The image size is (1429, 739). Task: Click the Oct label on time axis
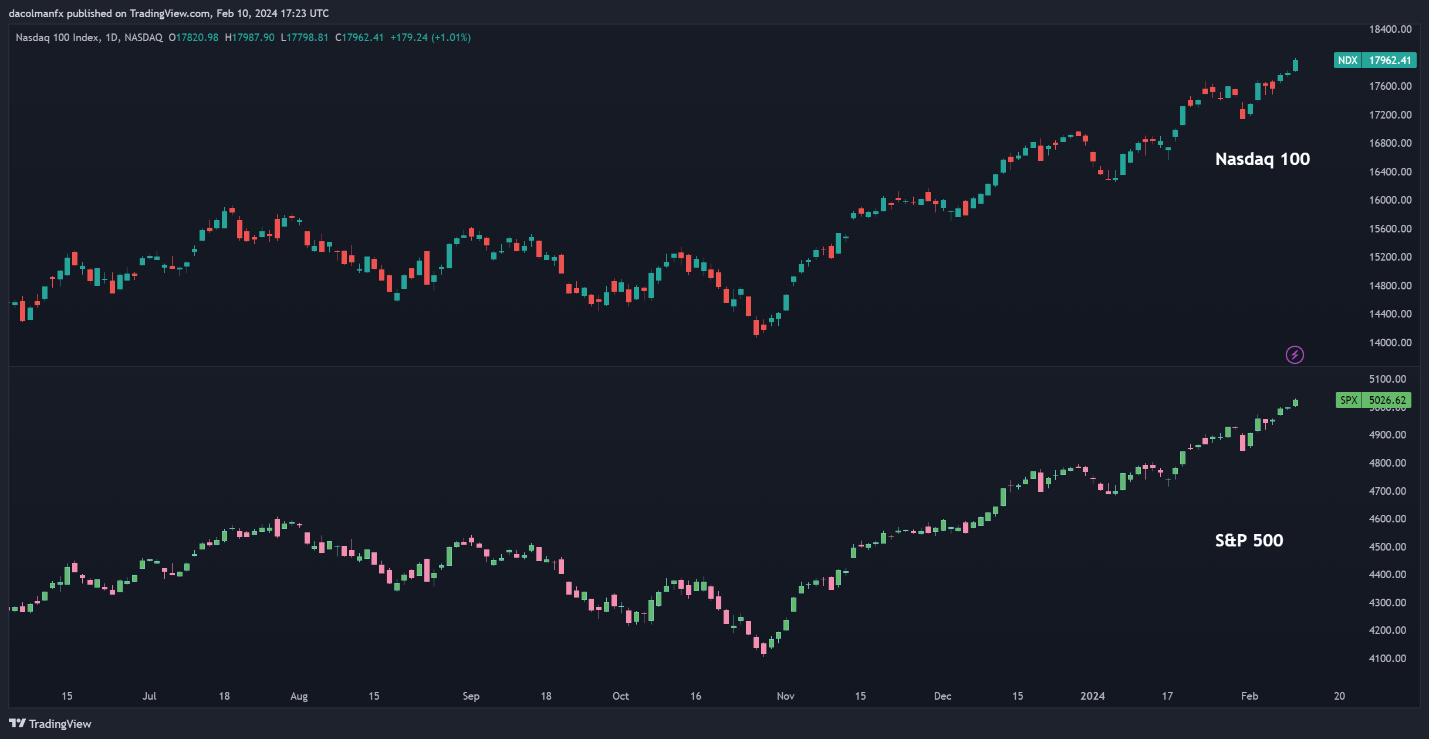coord(620,695)
